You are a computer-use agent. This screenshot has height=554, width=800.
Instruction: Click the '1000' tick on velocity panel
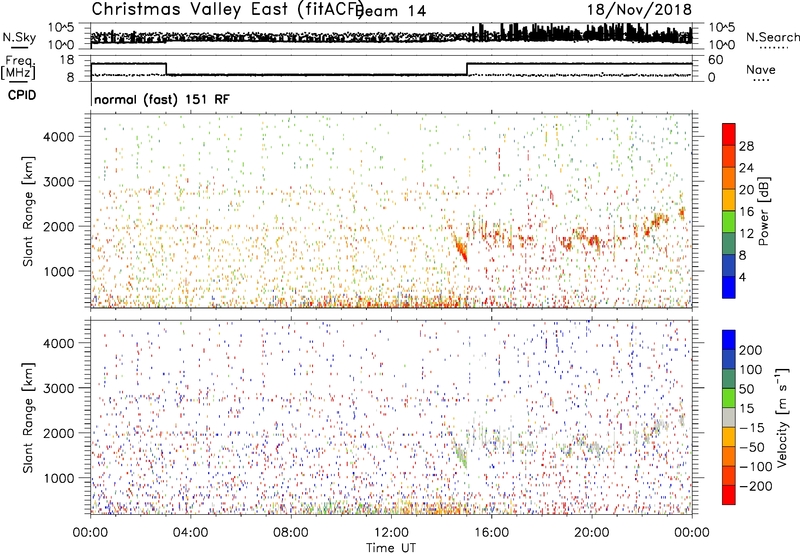[59, 478]
